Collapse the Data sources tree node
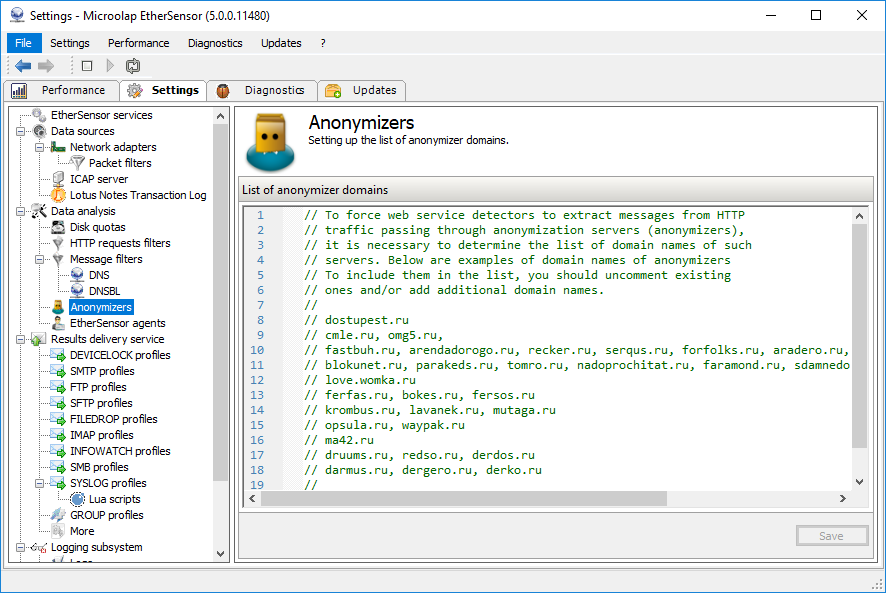Image resolution: width=886 pixels, height=593 pixels. (x=21, y=132)
